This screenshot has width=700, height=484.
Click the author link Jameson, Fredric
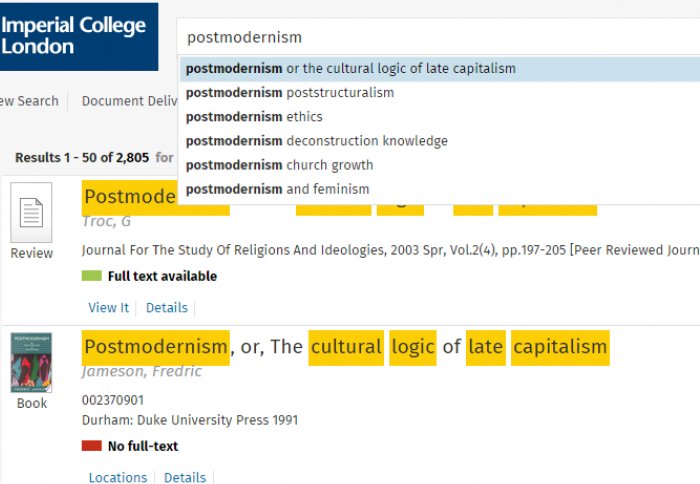coord(142,372)
